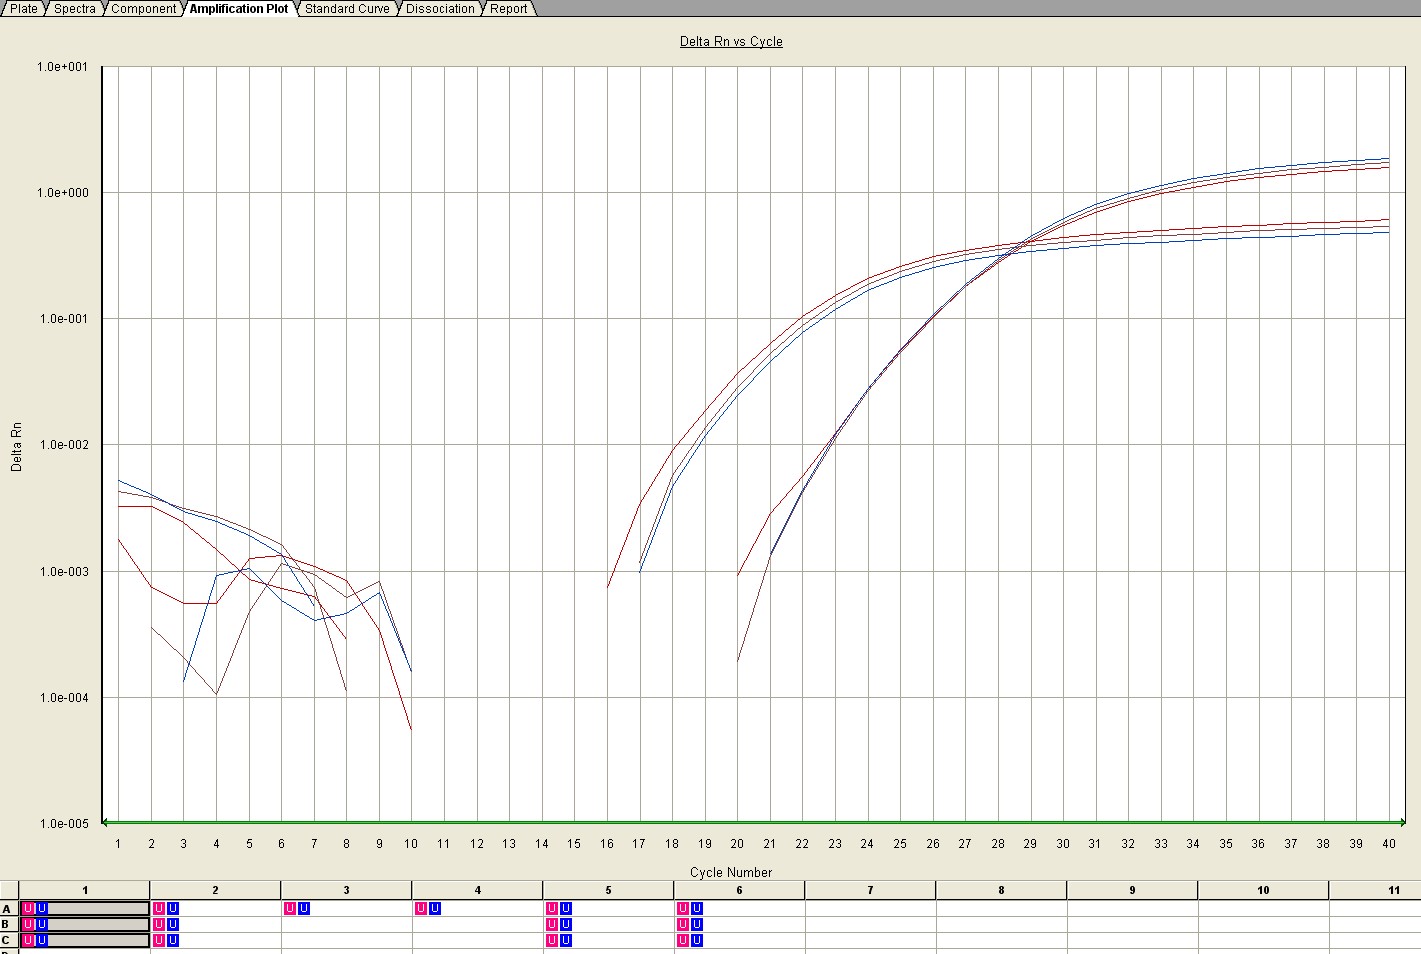
Task: Click y-axis value 1.0e+000
Action: point(62,193)
